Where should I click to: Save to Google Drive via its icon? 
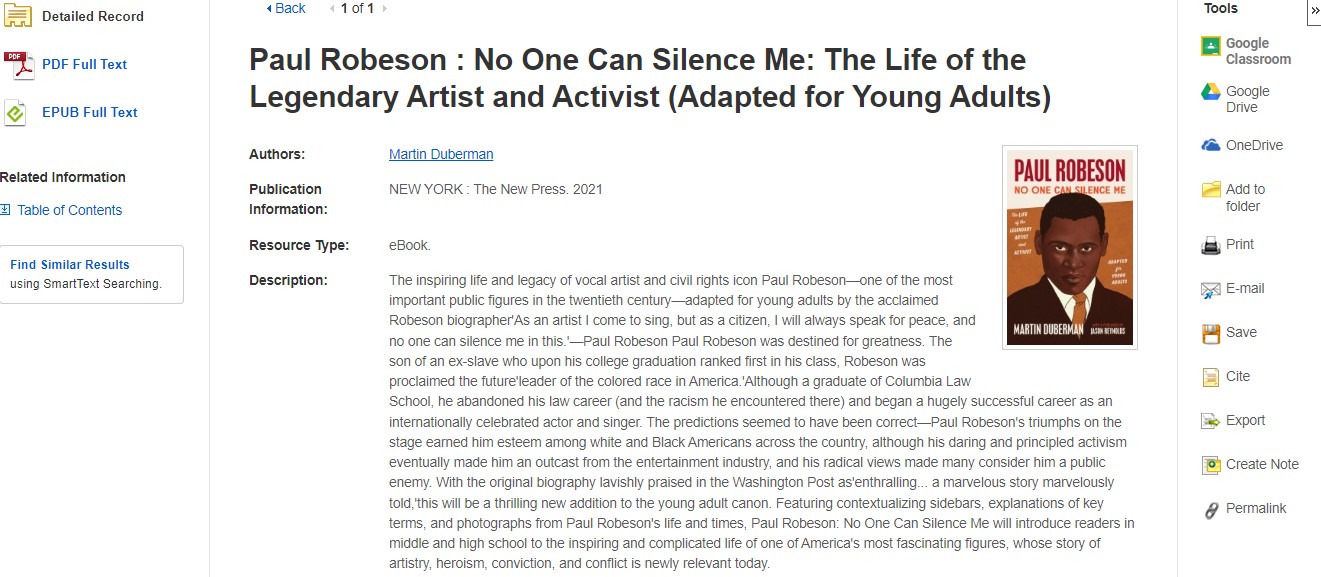1210,93
